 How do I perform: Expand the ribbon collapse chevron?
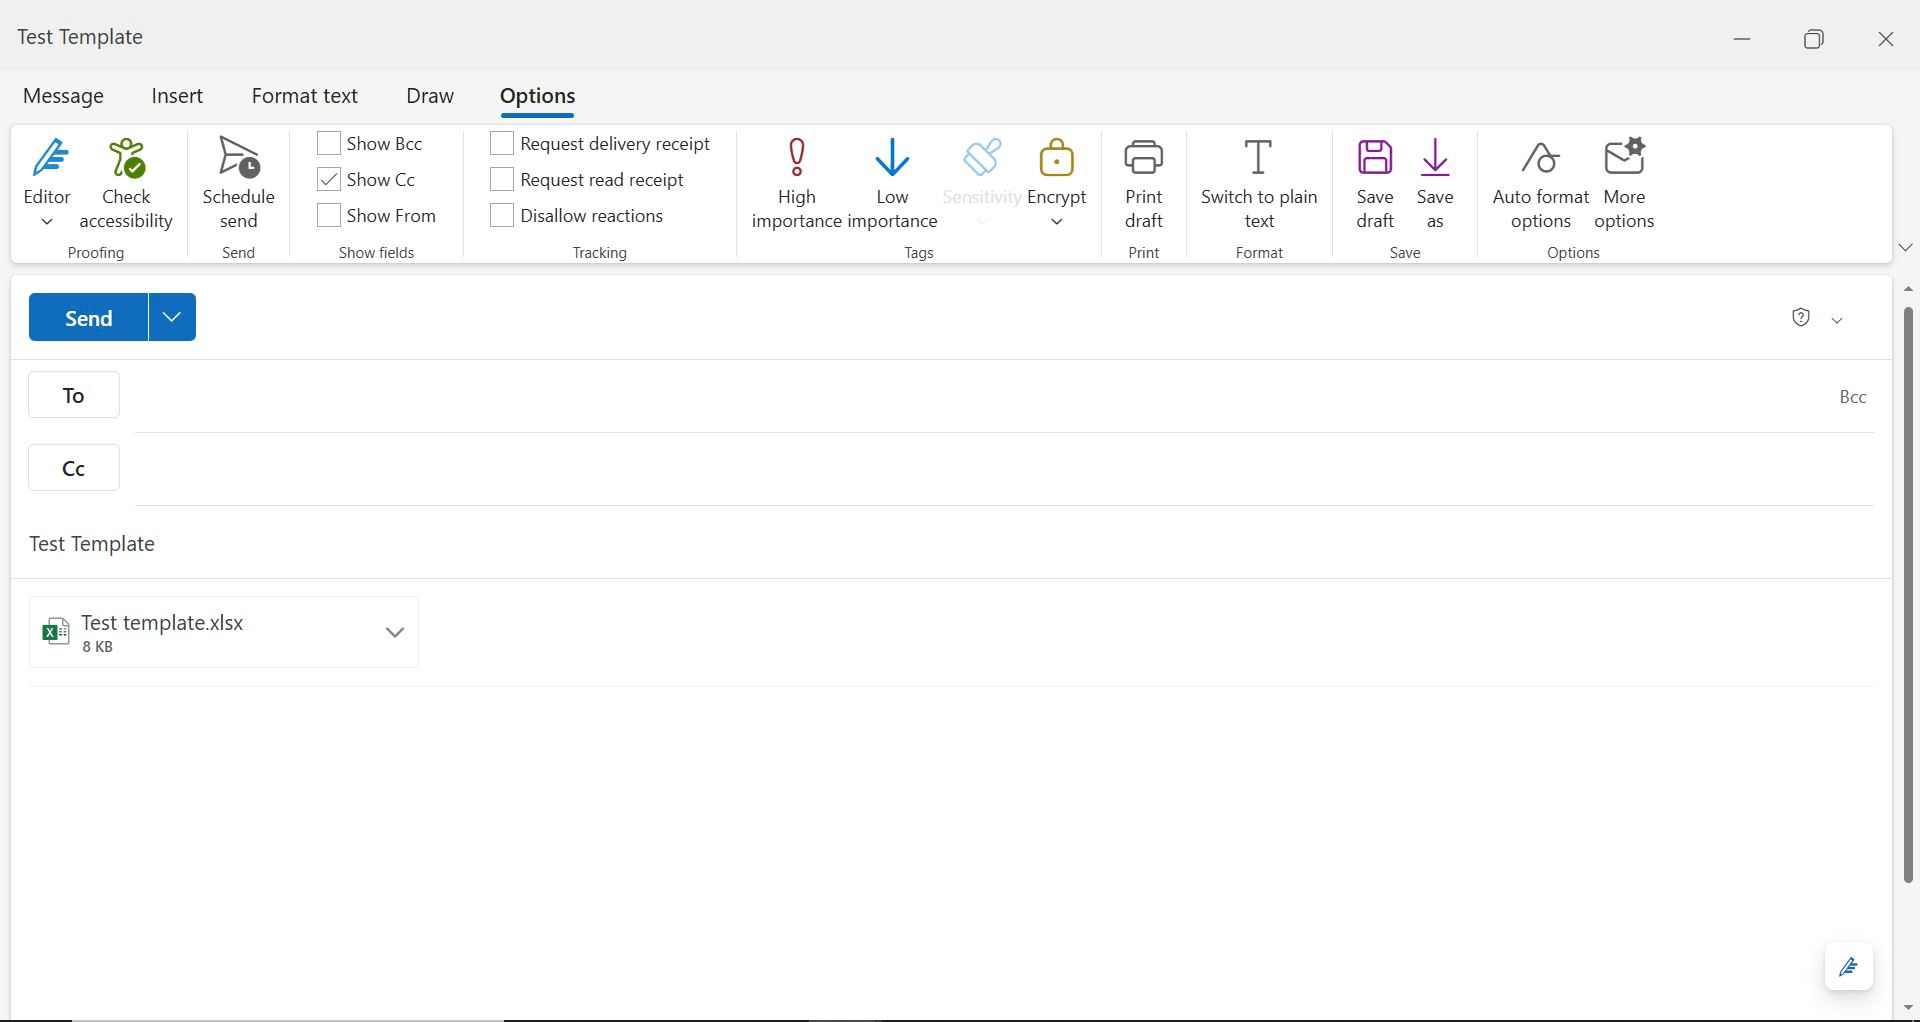click(1904, 247)
